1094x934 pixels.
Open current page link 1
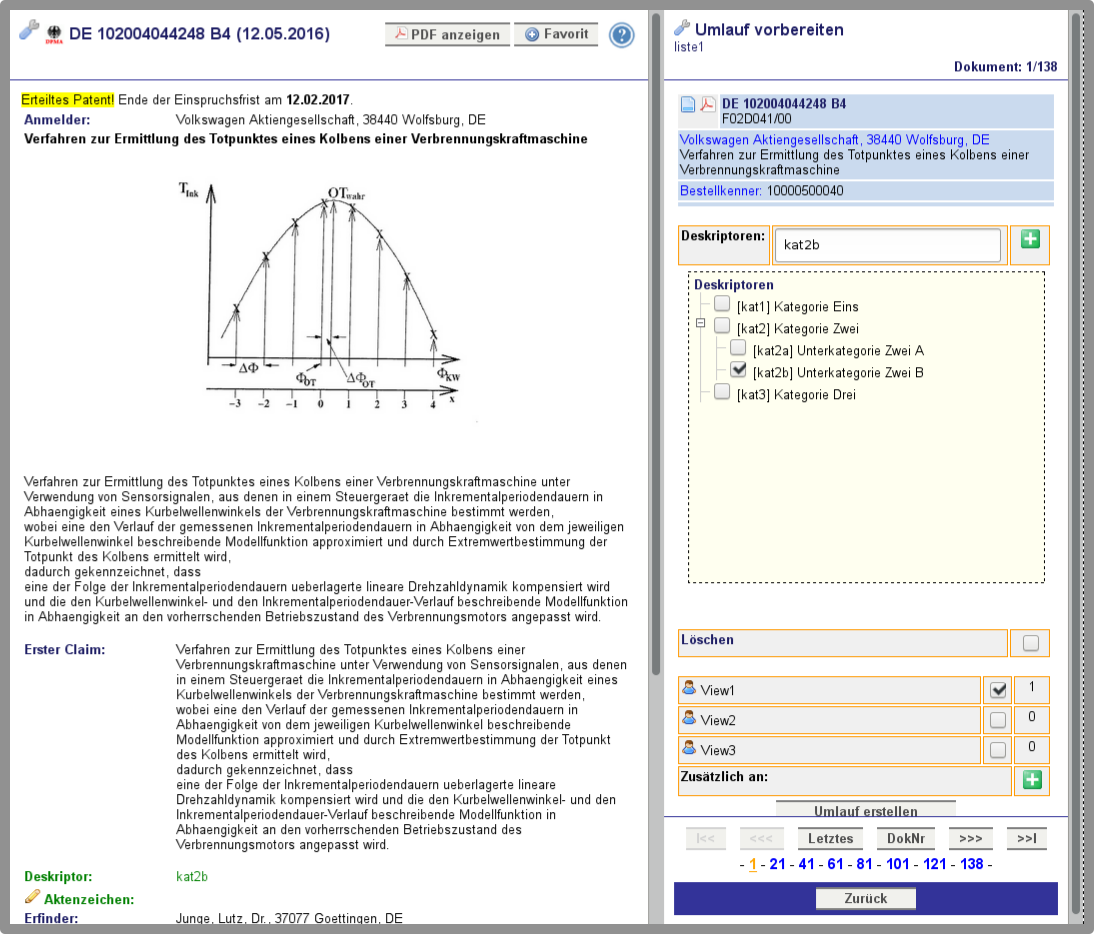tap(753, 864)
